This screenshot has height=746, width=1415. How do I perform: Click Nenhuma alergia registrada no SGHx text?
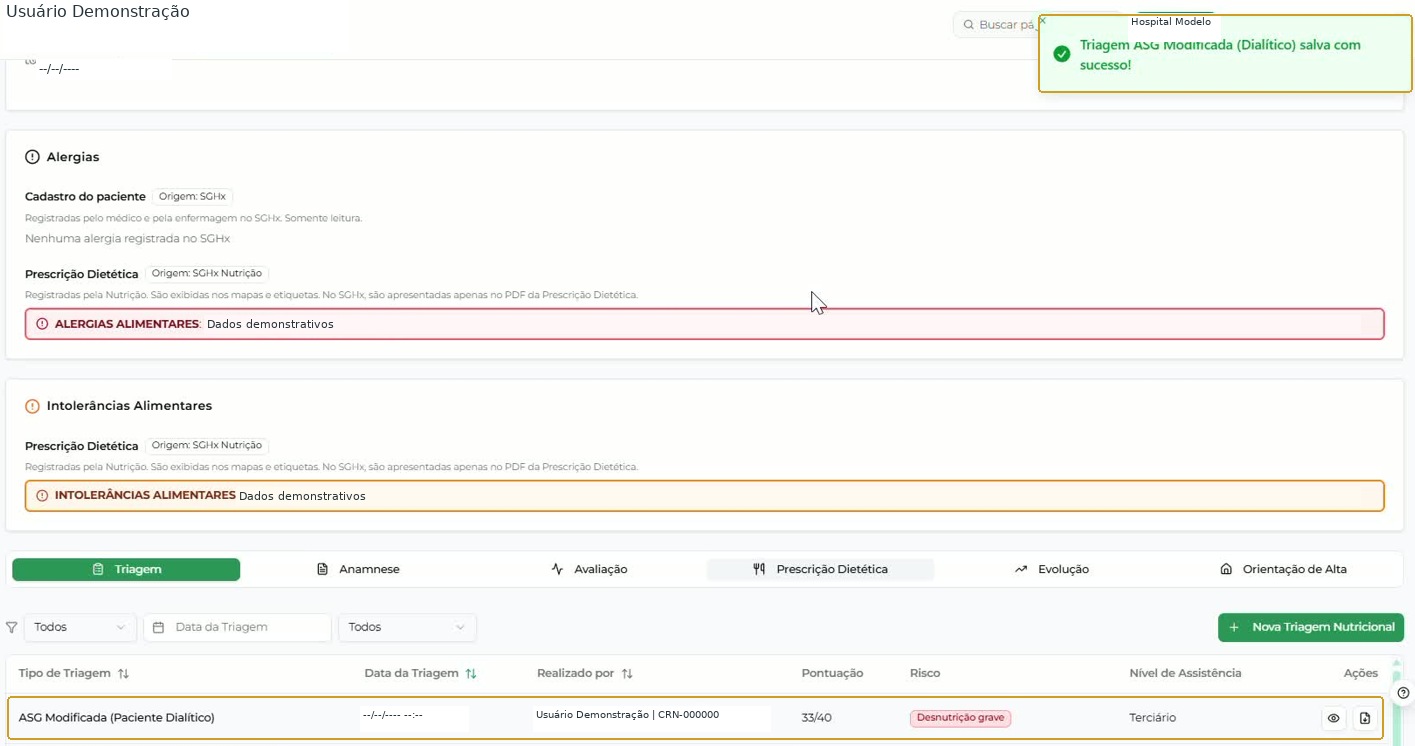tap(127, 239)
